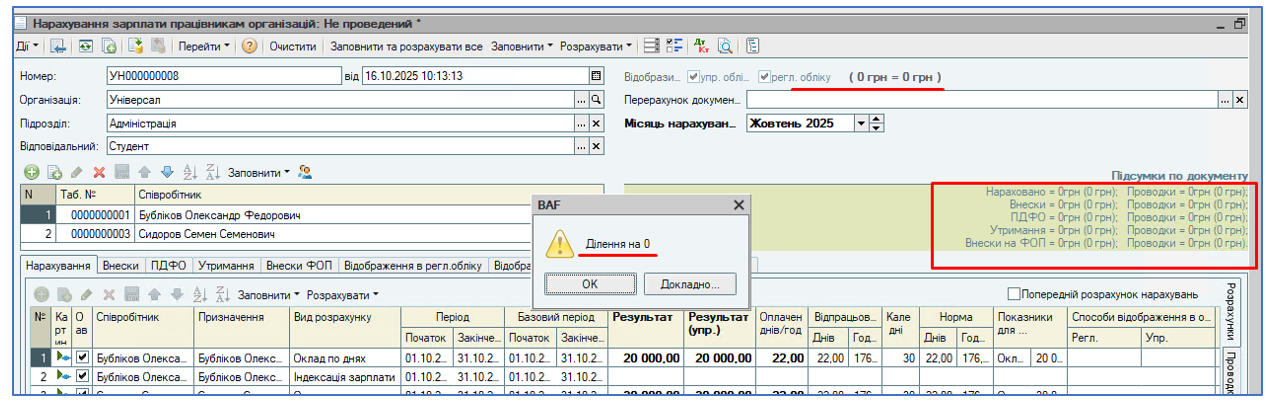Click the Дт/Кт postings result icon
This screenshot has height=402, width=1266.
point(703,46)
